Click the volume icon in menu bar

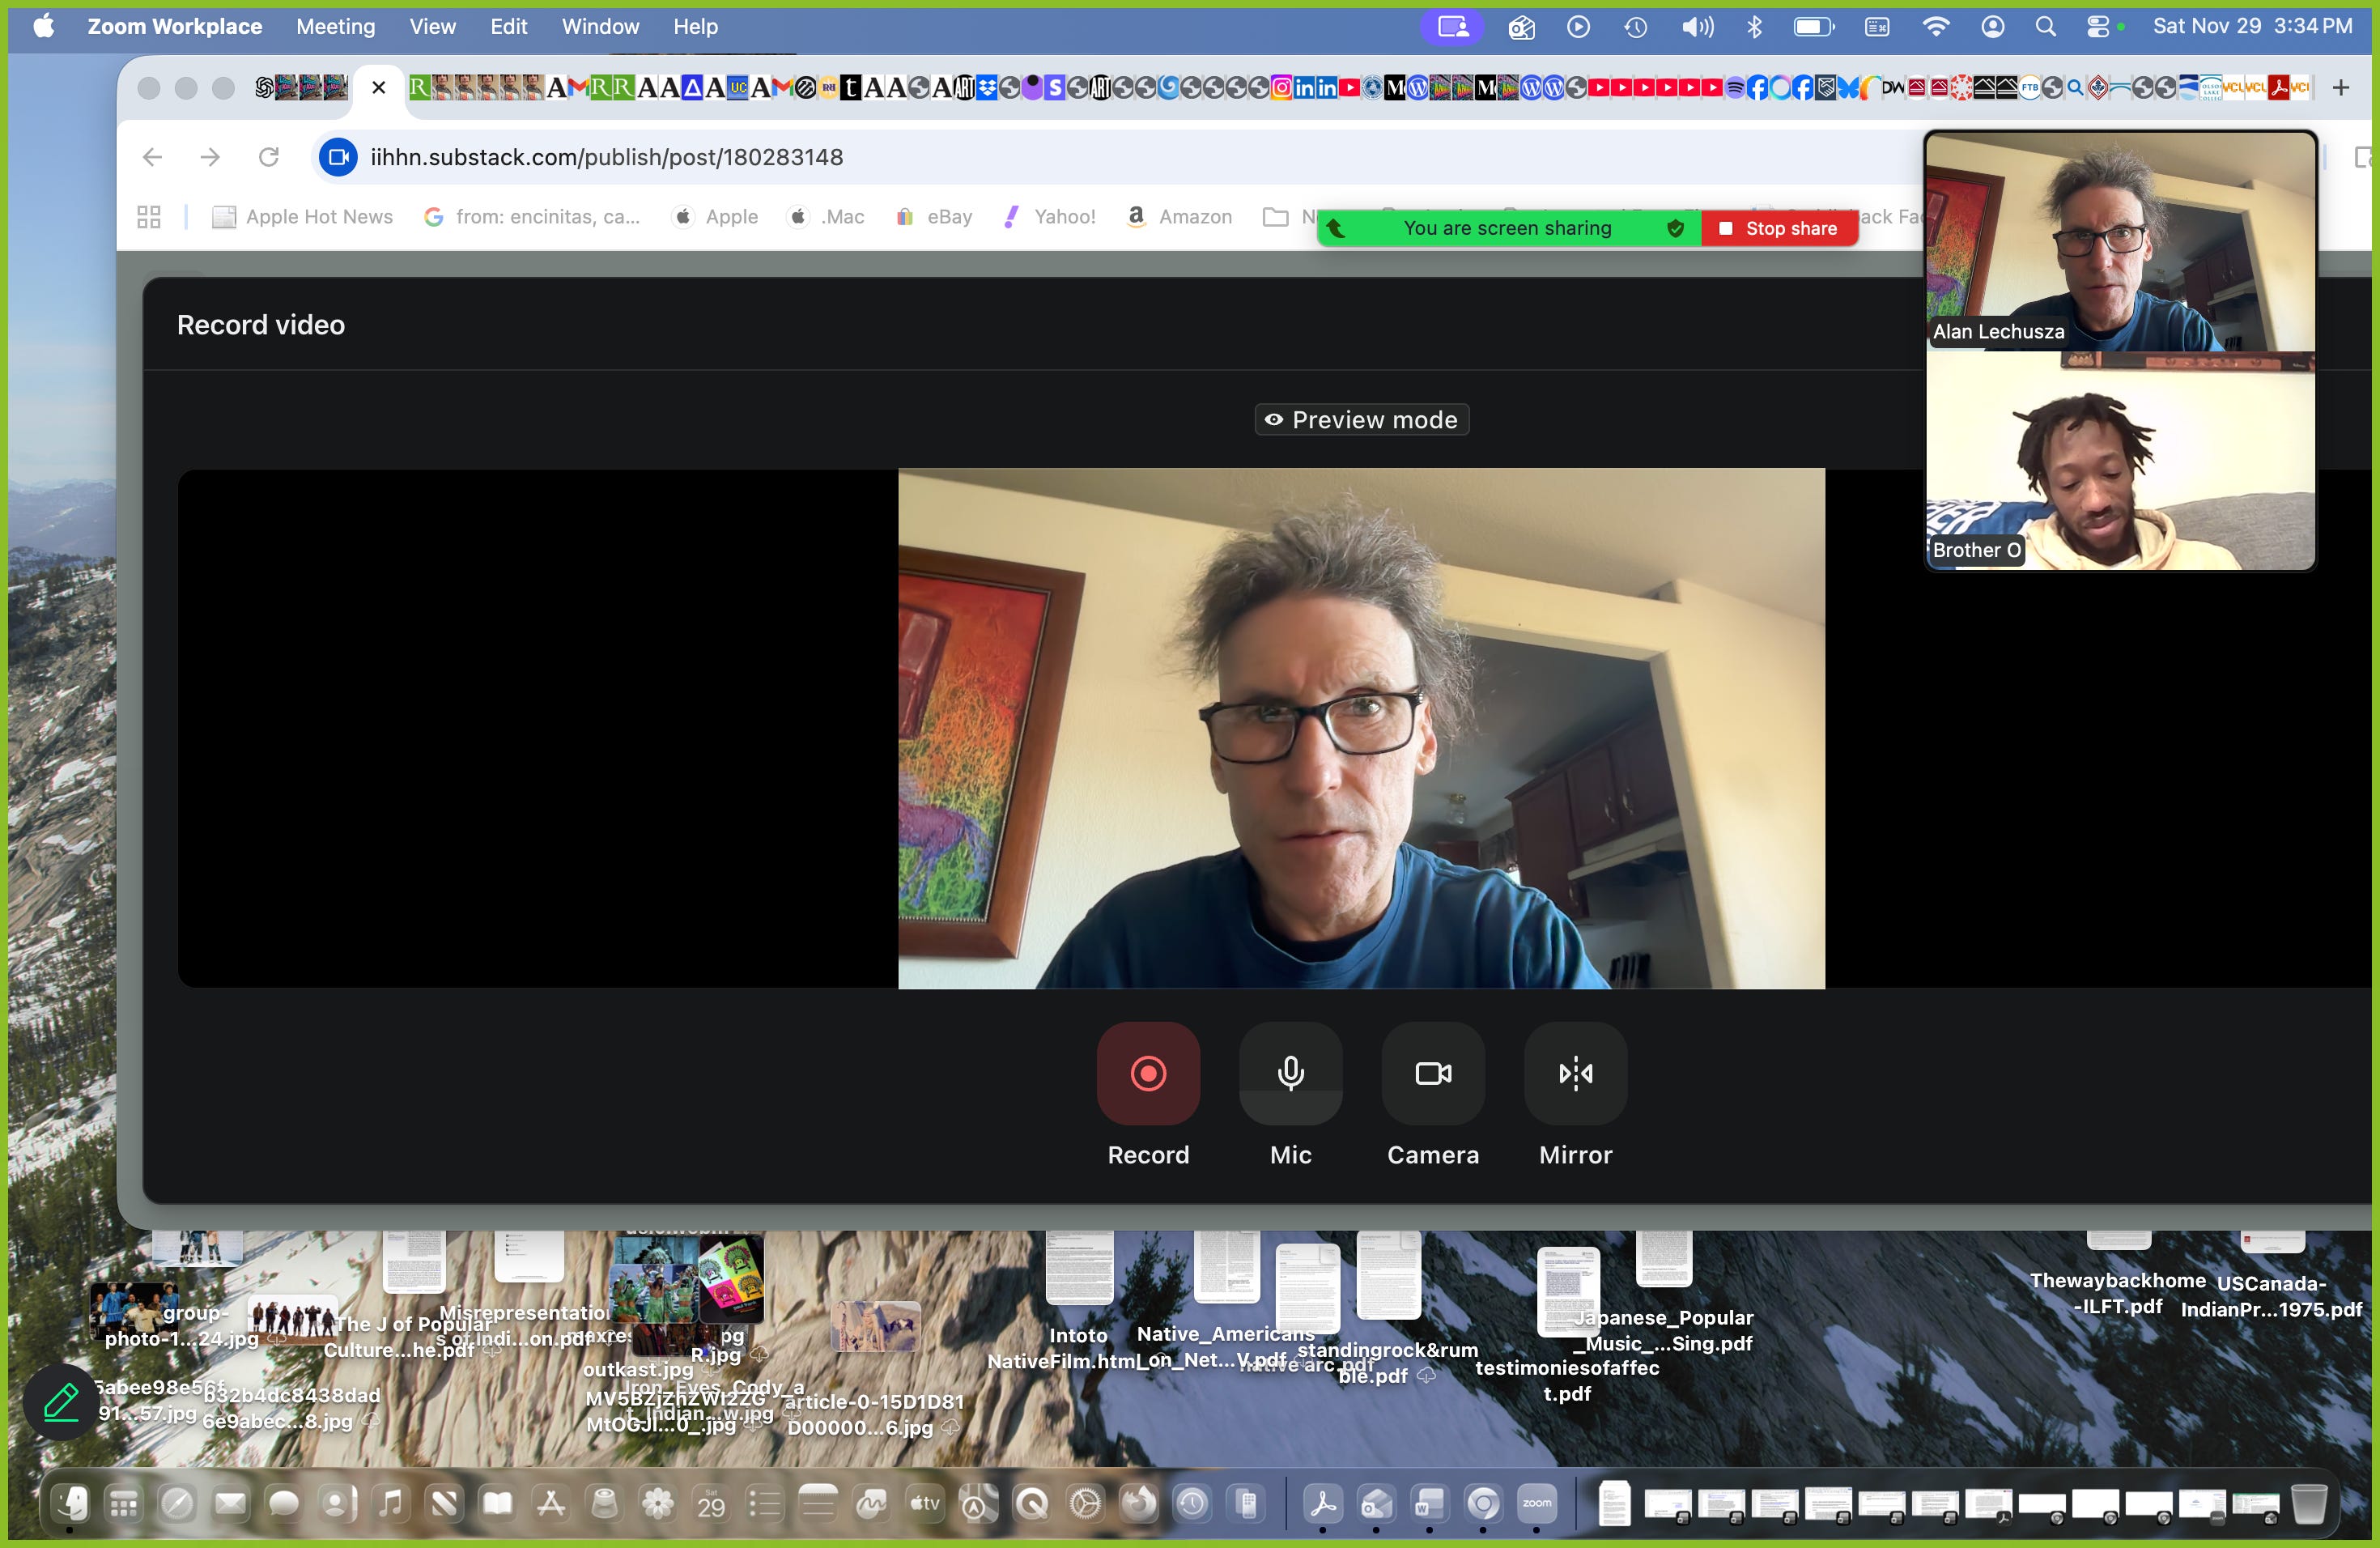pos(1696,27)
